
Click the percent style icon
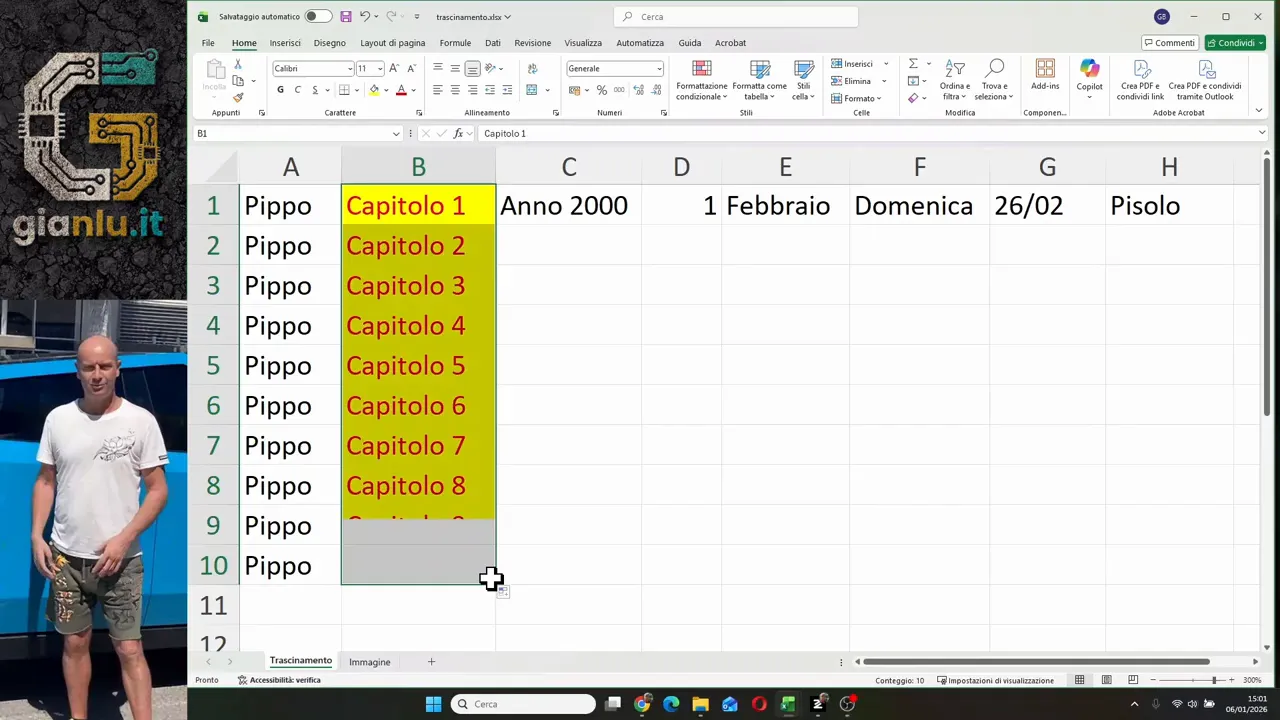(x=602, y=90)
